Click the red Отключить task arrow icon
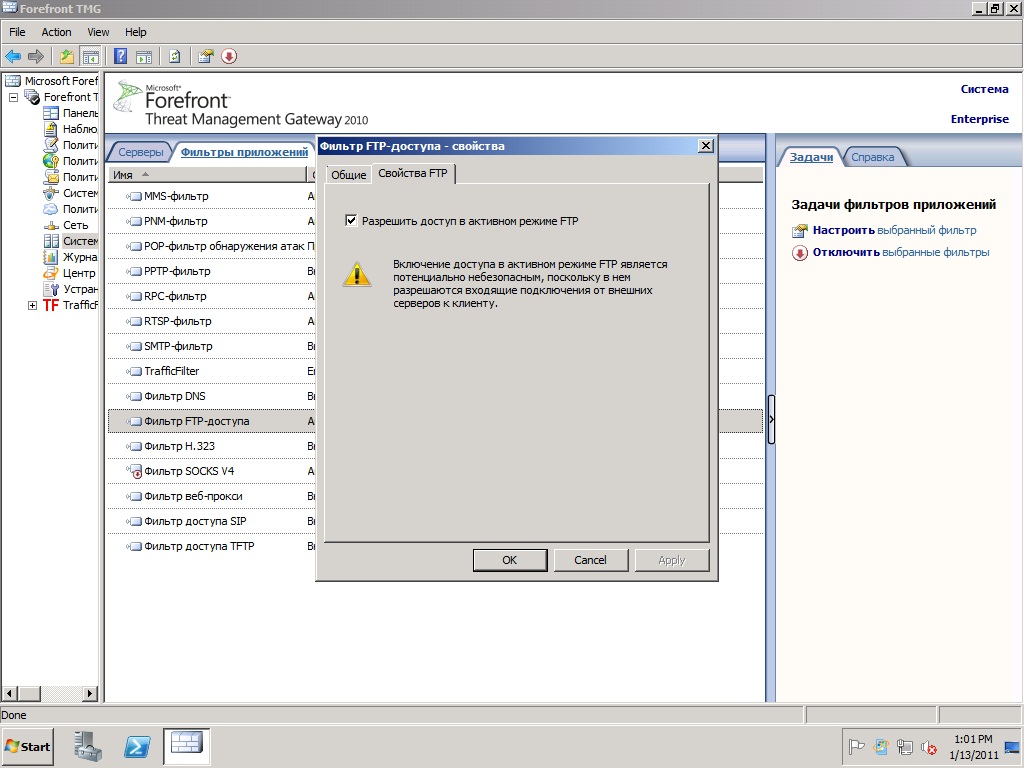 coord(800,253)
